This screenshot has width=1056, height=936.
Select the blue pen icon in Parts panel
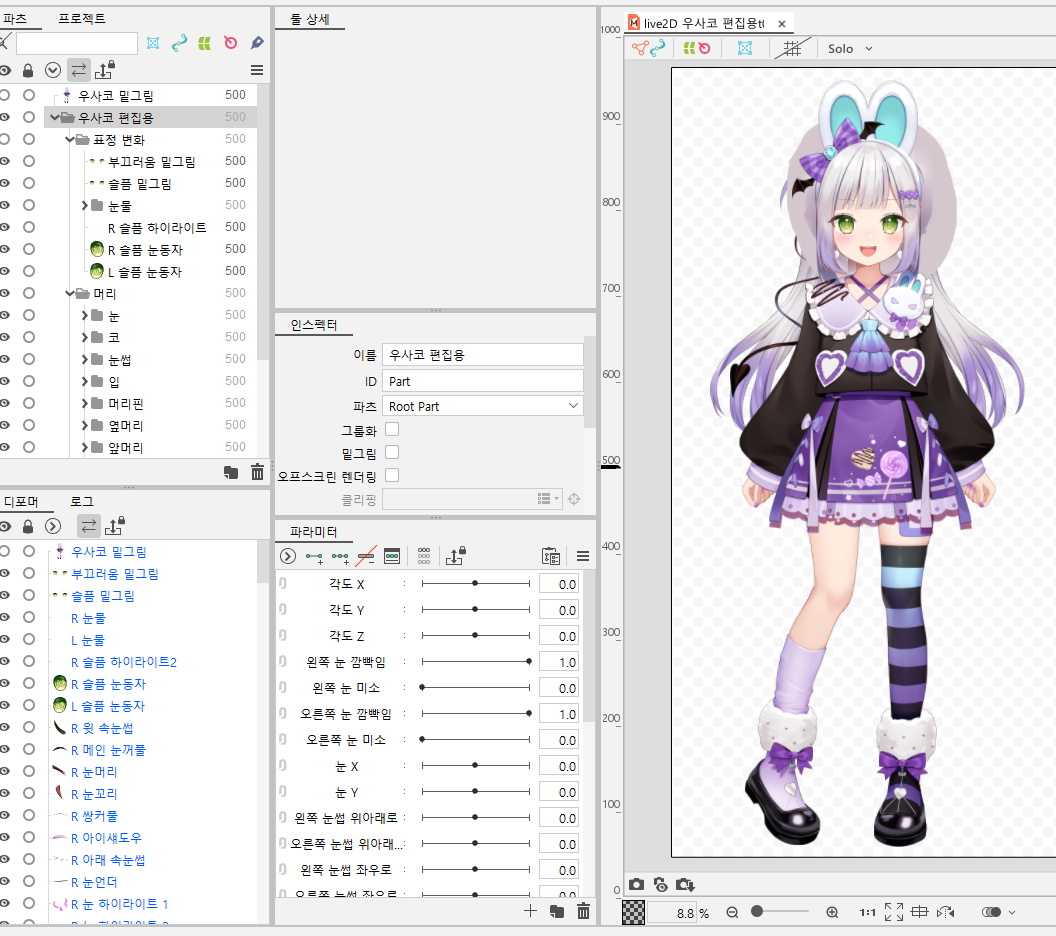[257, 43]
